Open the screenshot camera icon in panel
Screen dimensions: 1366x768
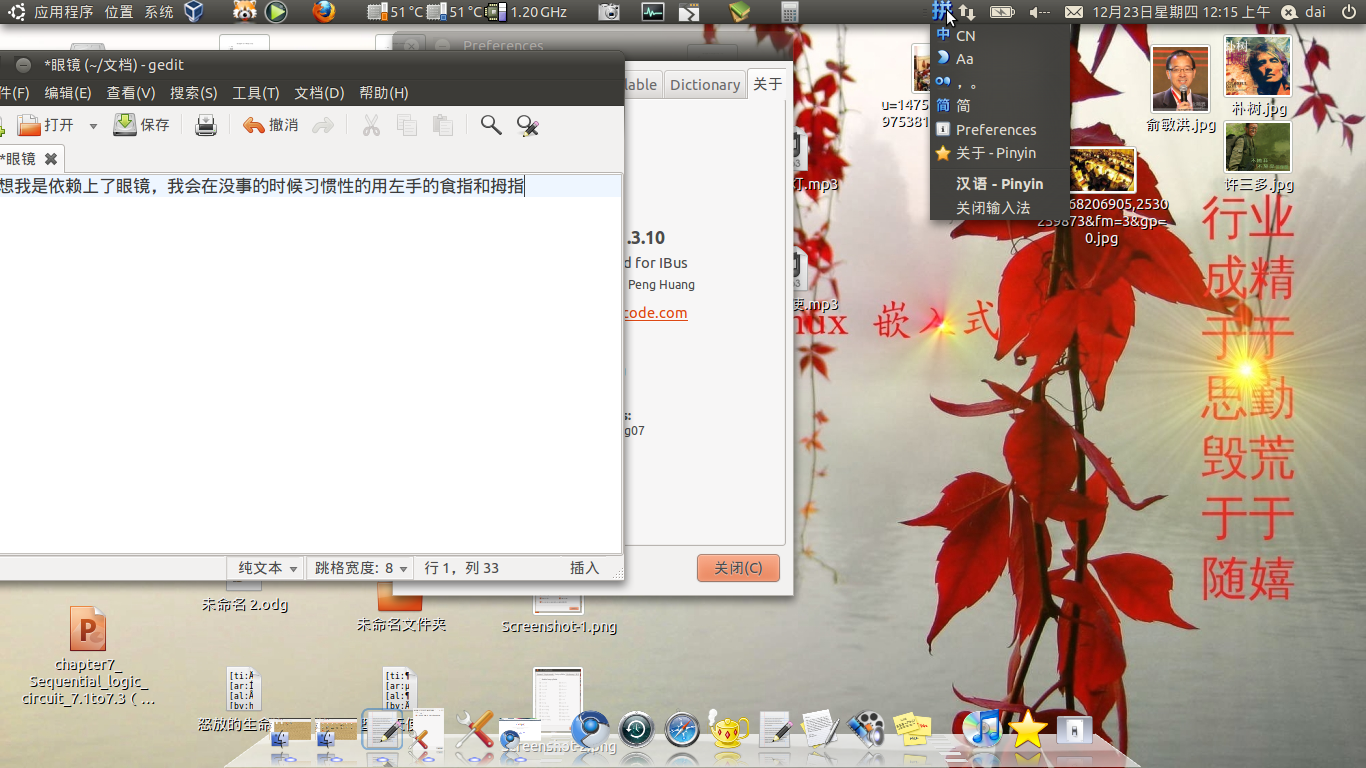pyautogui.click(x=609, y=12)
